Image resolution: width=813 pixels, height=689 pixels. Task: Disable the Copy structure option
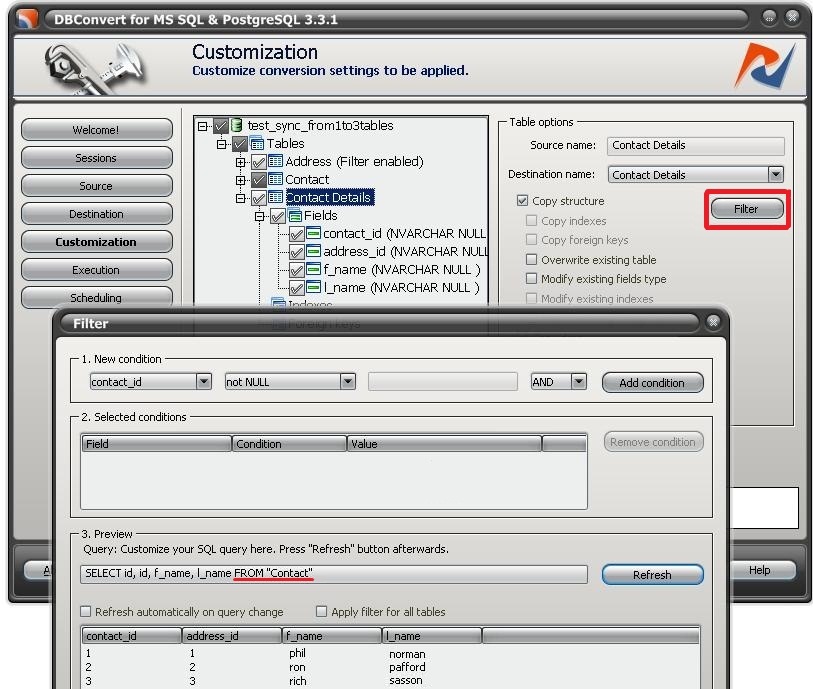click(522, 201)
